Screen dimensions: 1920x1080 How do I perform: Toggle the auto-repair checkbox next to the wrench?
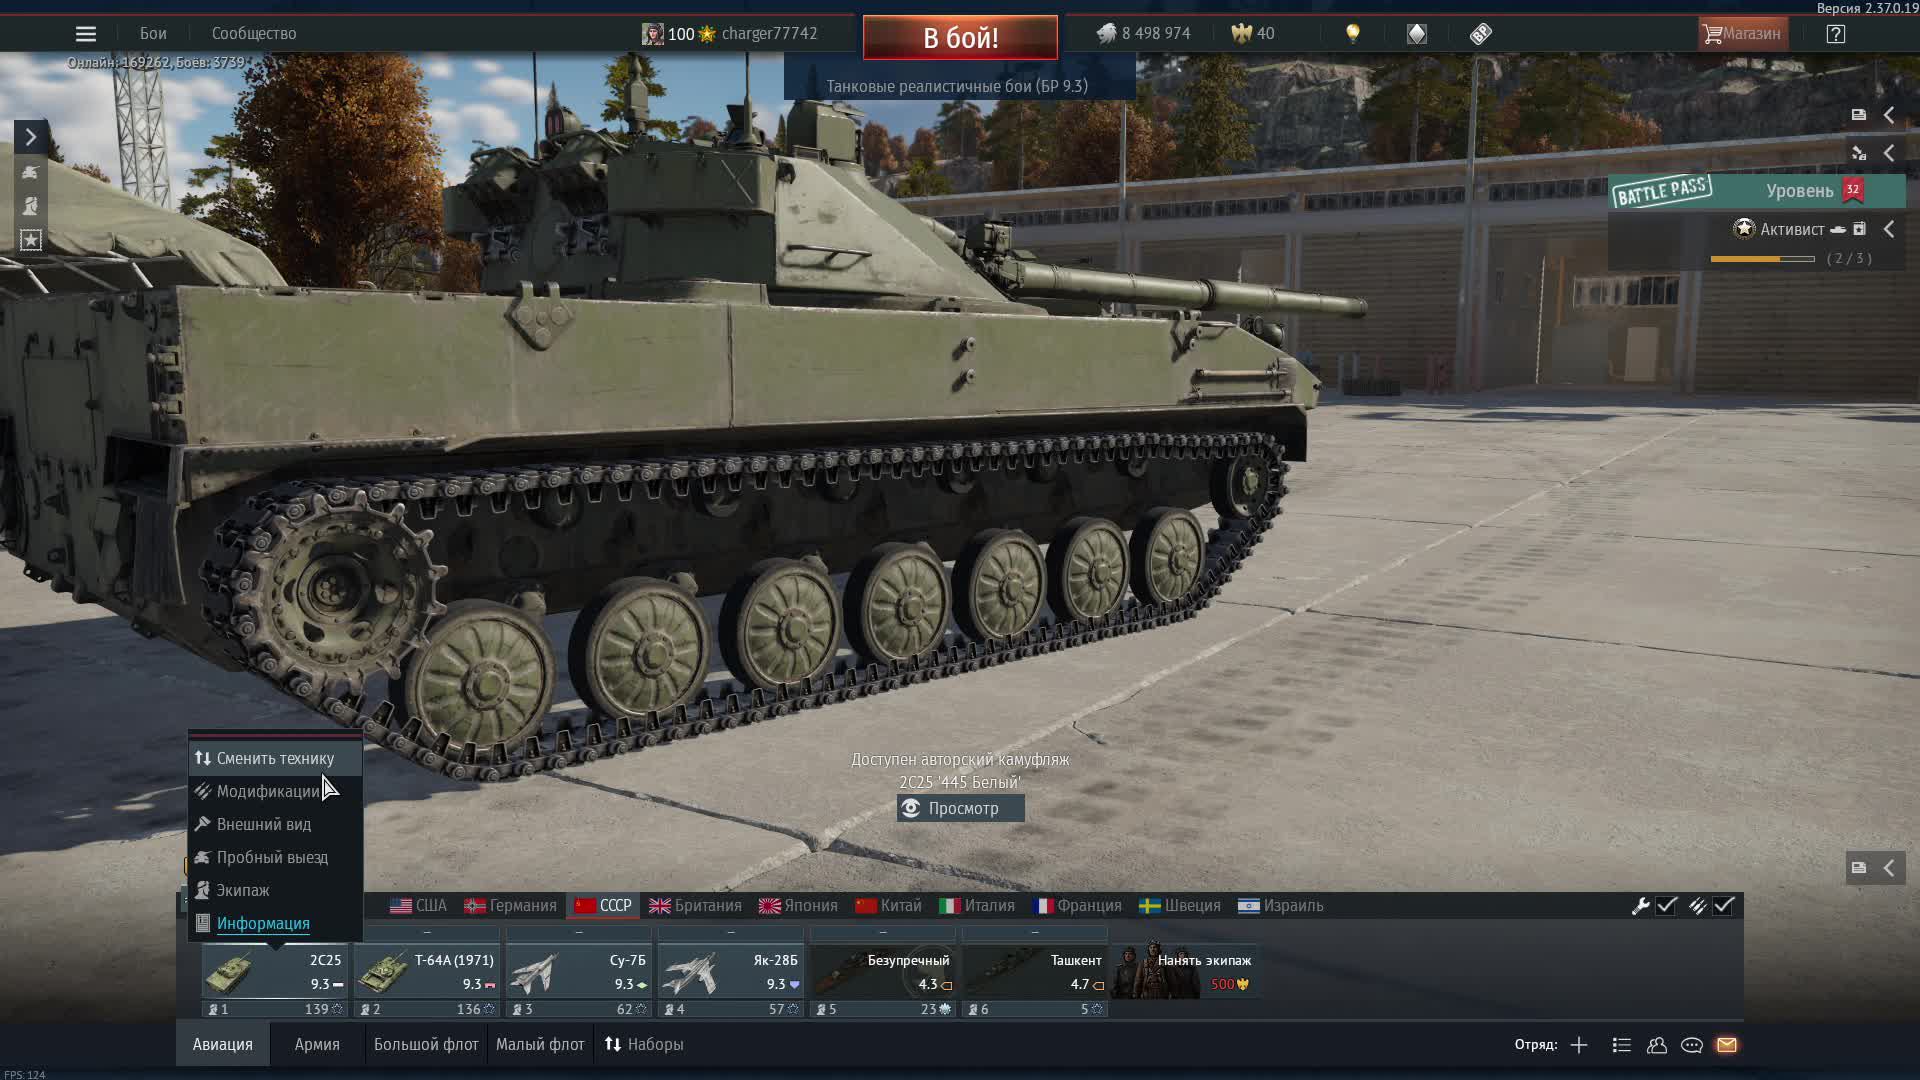click(x=1666, y=906)
